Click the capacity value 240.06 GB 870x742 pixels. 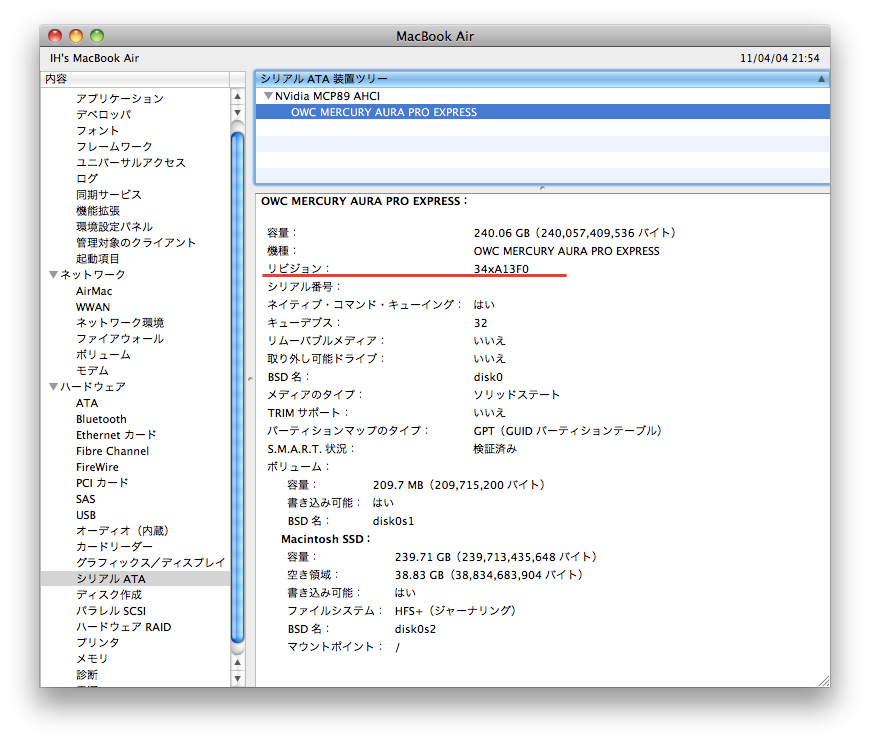[x=502, y=233]
